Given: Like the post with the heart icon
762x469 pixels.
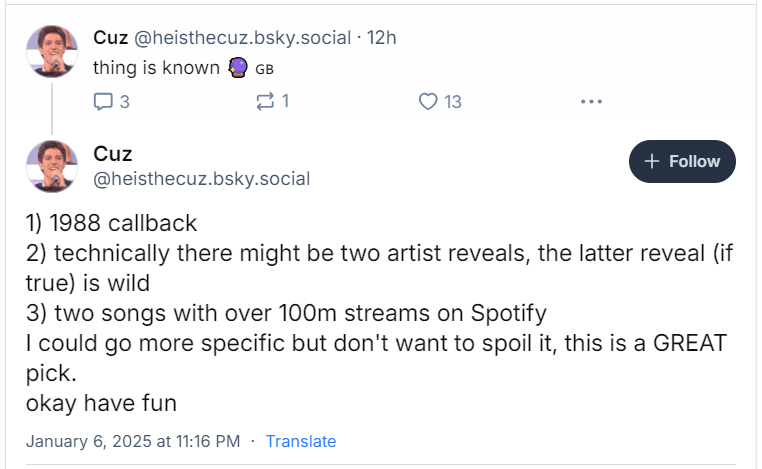Looking at the screenshot, I should pyautogui.click(x=428, y=101).
